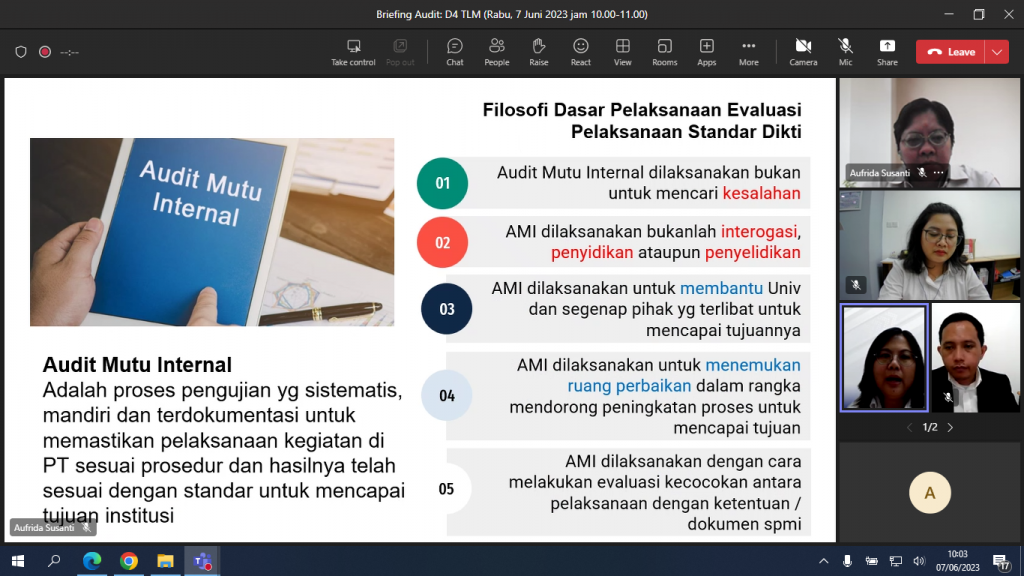This screenshot has width=1024, height=576.
Task: Click the Share content button
Action: pyautogui.click(x=887, y=51)
